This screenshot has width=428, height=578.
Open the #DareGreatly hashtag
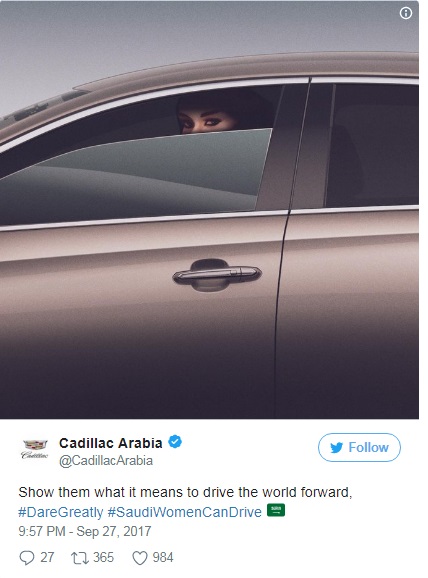[x=61, y=512]
